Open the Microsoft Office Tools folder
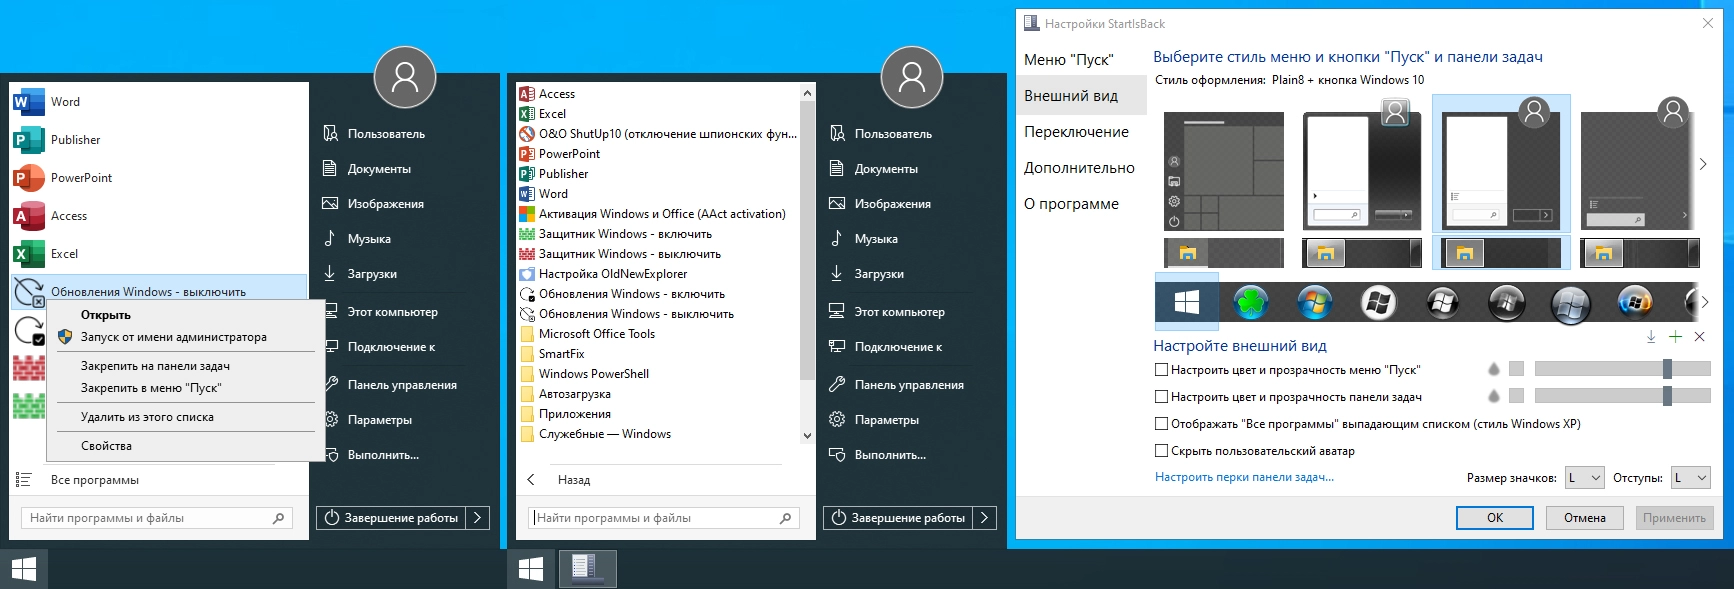This screenshot has height=589, width=1734. click(x=587, y=334)
